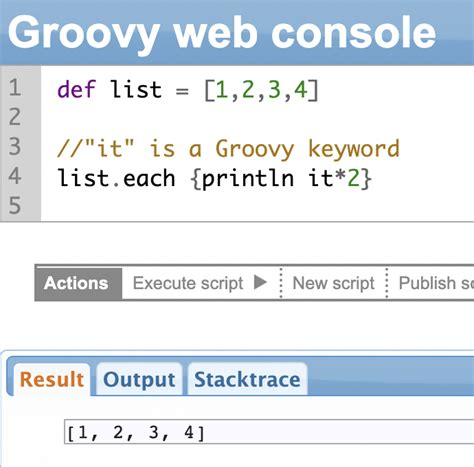Click the result text box showing [1, 2, 3, 4]
474x467 pixels.
pyautogui.click(x=269, y=432)
